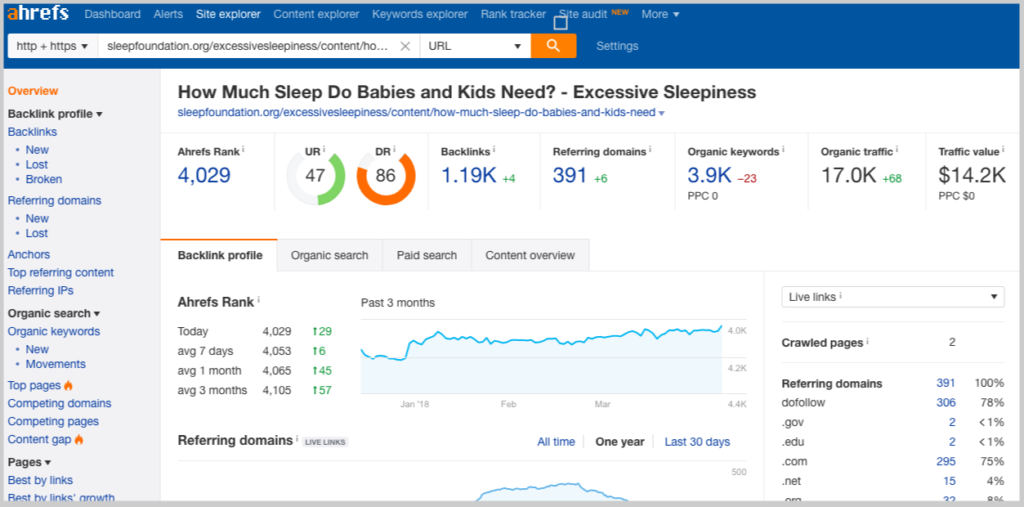Click the .com domains count 295
1024x507 pixels.
(x=946, y=461)
